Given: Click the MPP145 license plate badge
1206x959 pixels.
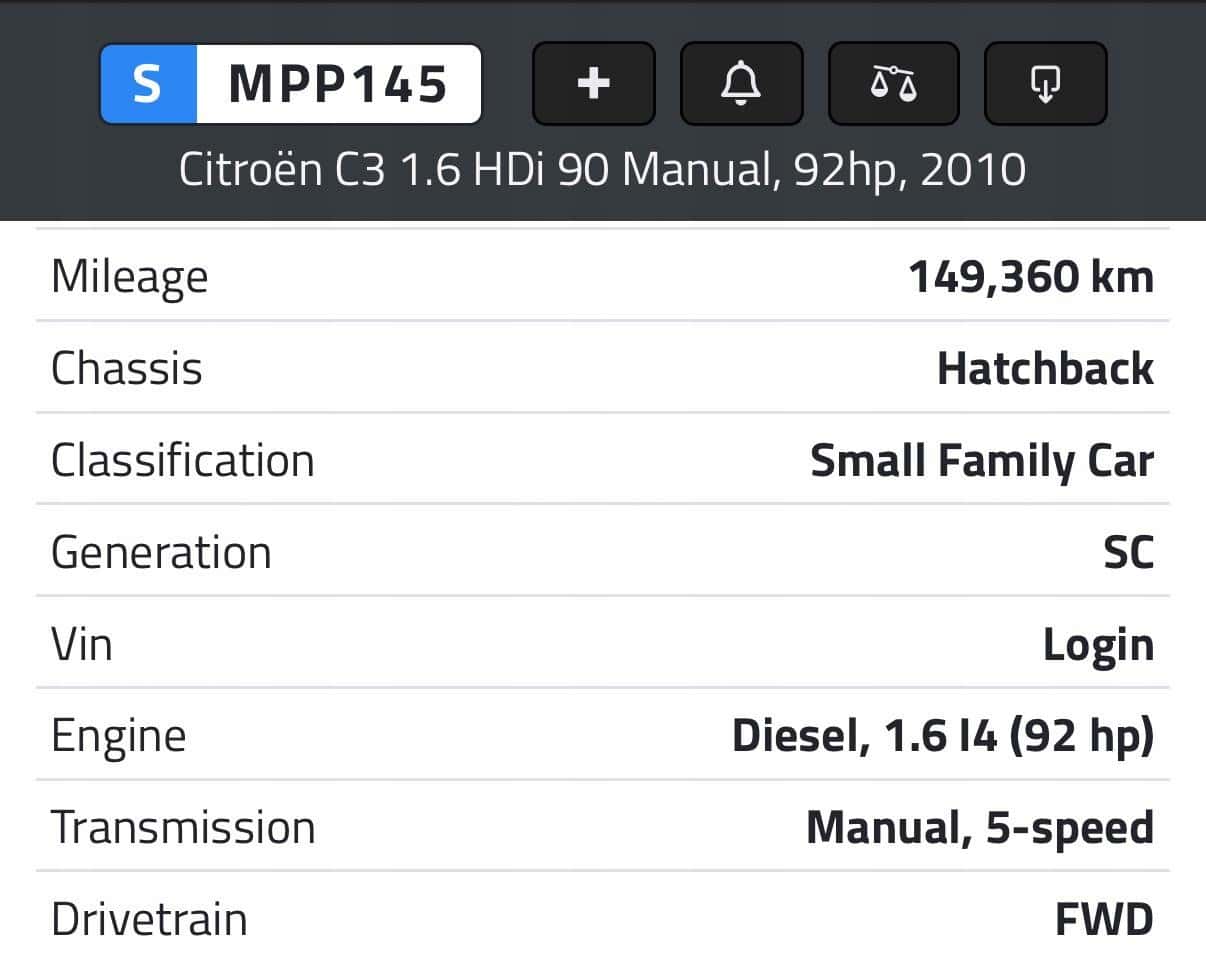Looking at the screenshot, I should [x=291, y=84].
